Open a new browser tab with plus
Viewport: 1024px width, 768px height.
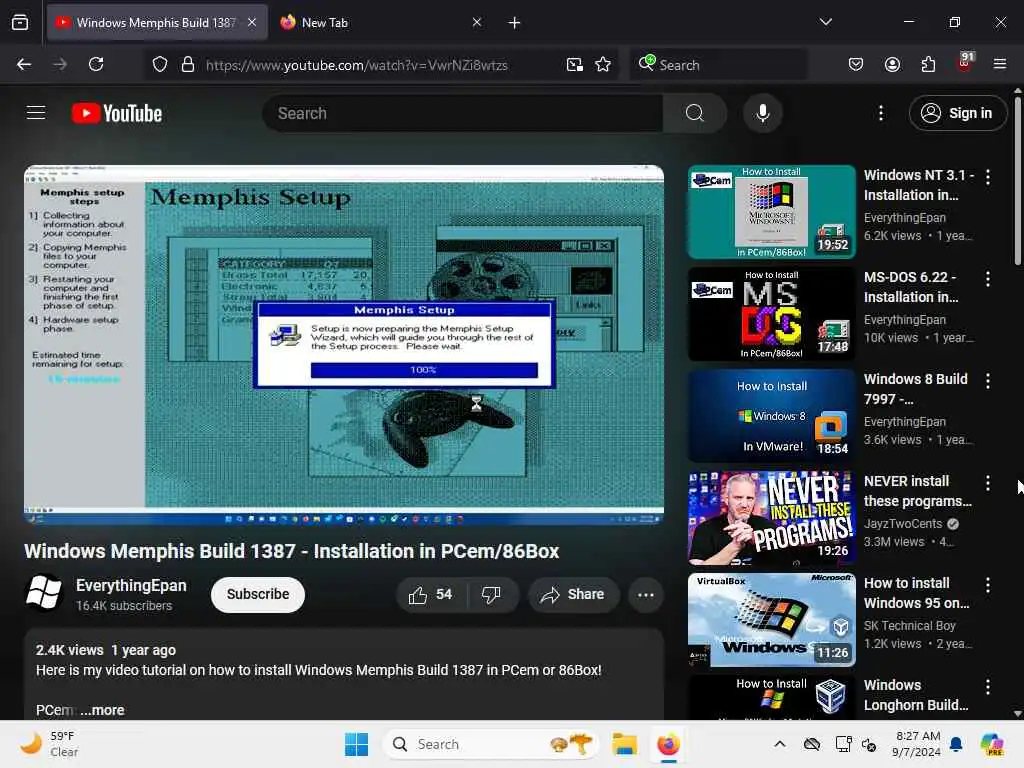tap(515, 23)
